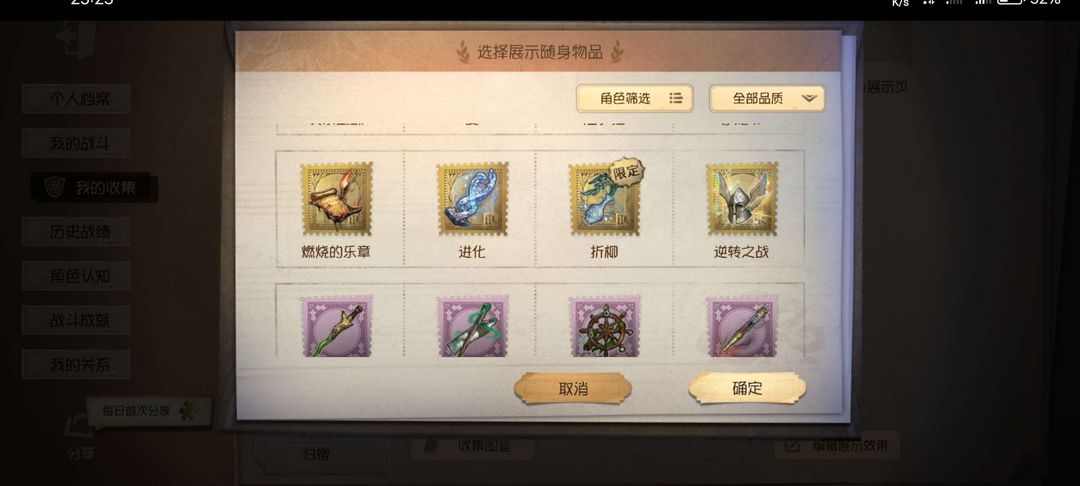Viewport: 1080px width, 486px height.
Task: Select the 进化 blue gauntlet accessory stamp
Action: coord(472,199)
